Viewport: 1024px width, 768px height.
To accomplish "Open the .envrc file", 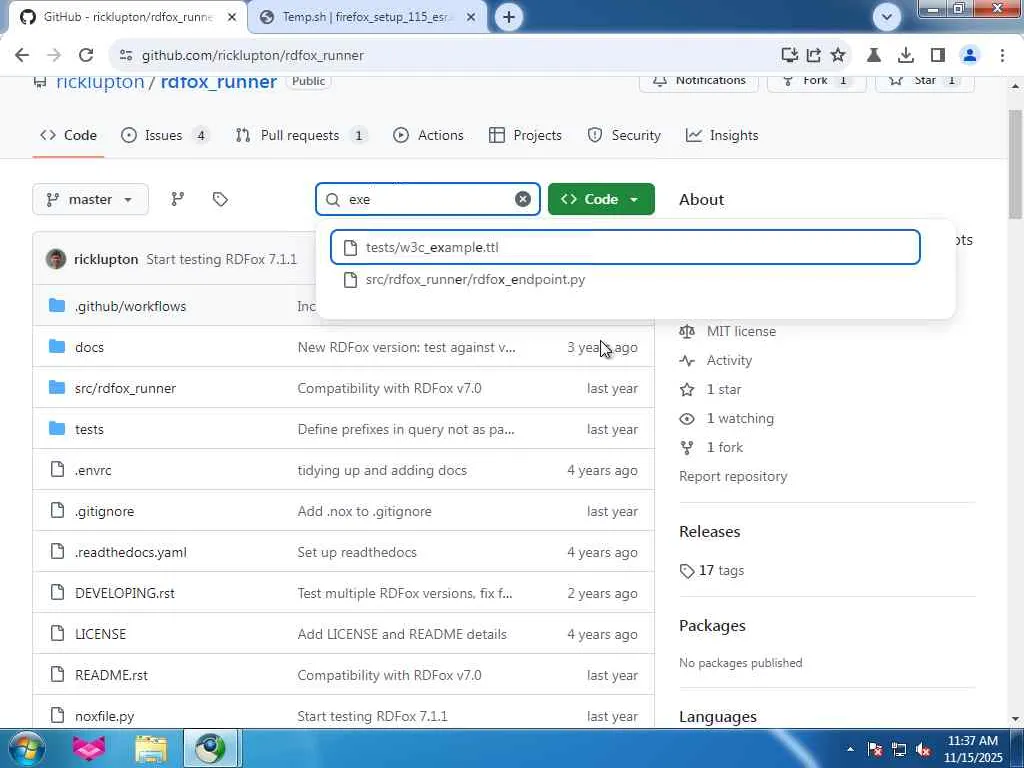I will coord(93,470).
